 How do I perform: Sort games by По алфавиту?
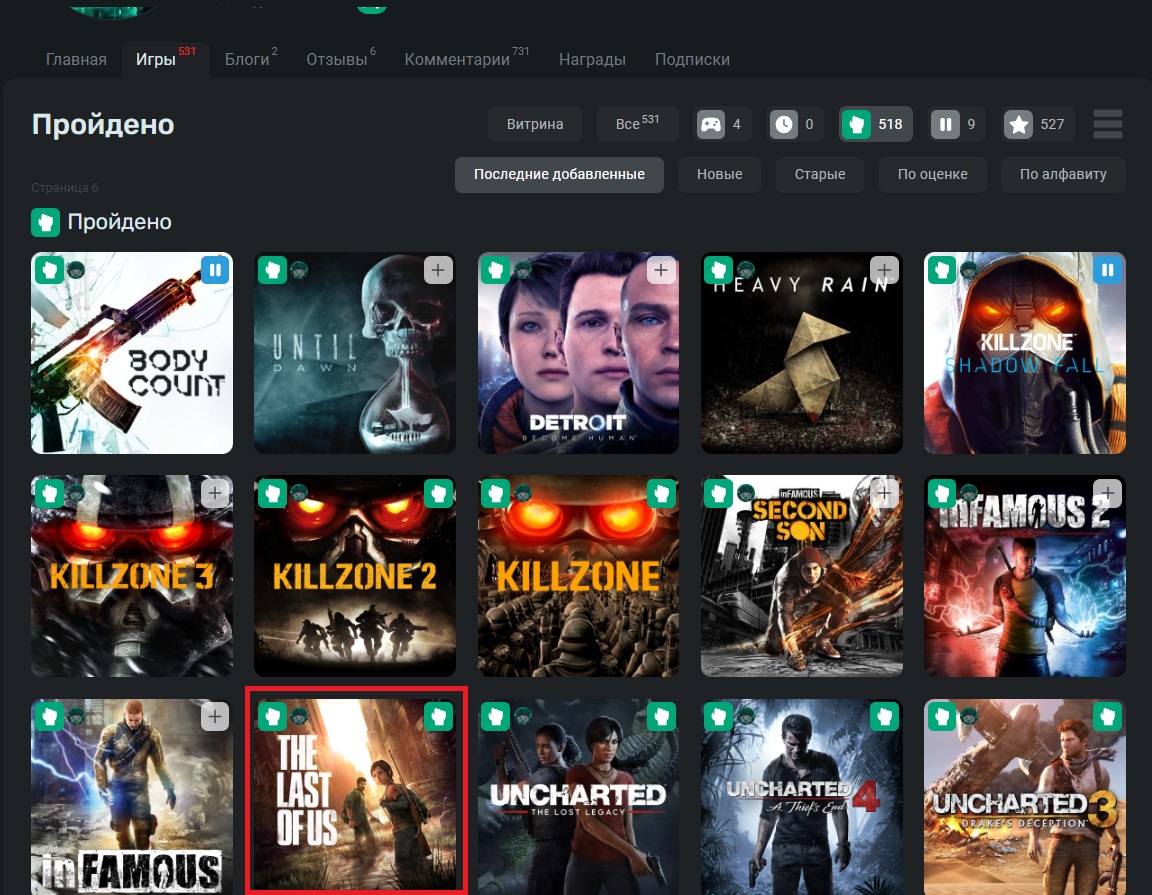coord(1063,175)
